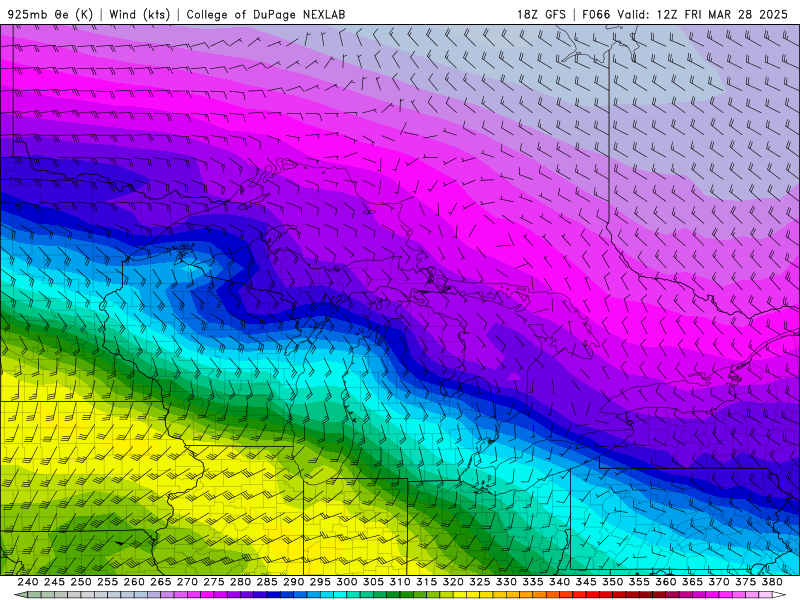Click the 330 value on the color scale
The height and width of the screenshot is (600, 800).
(506, 582)
